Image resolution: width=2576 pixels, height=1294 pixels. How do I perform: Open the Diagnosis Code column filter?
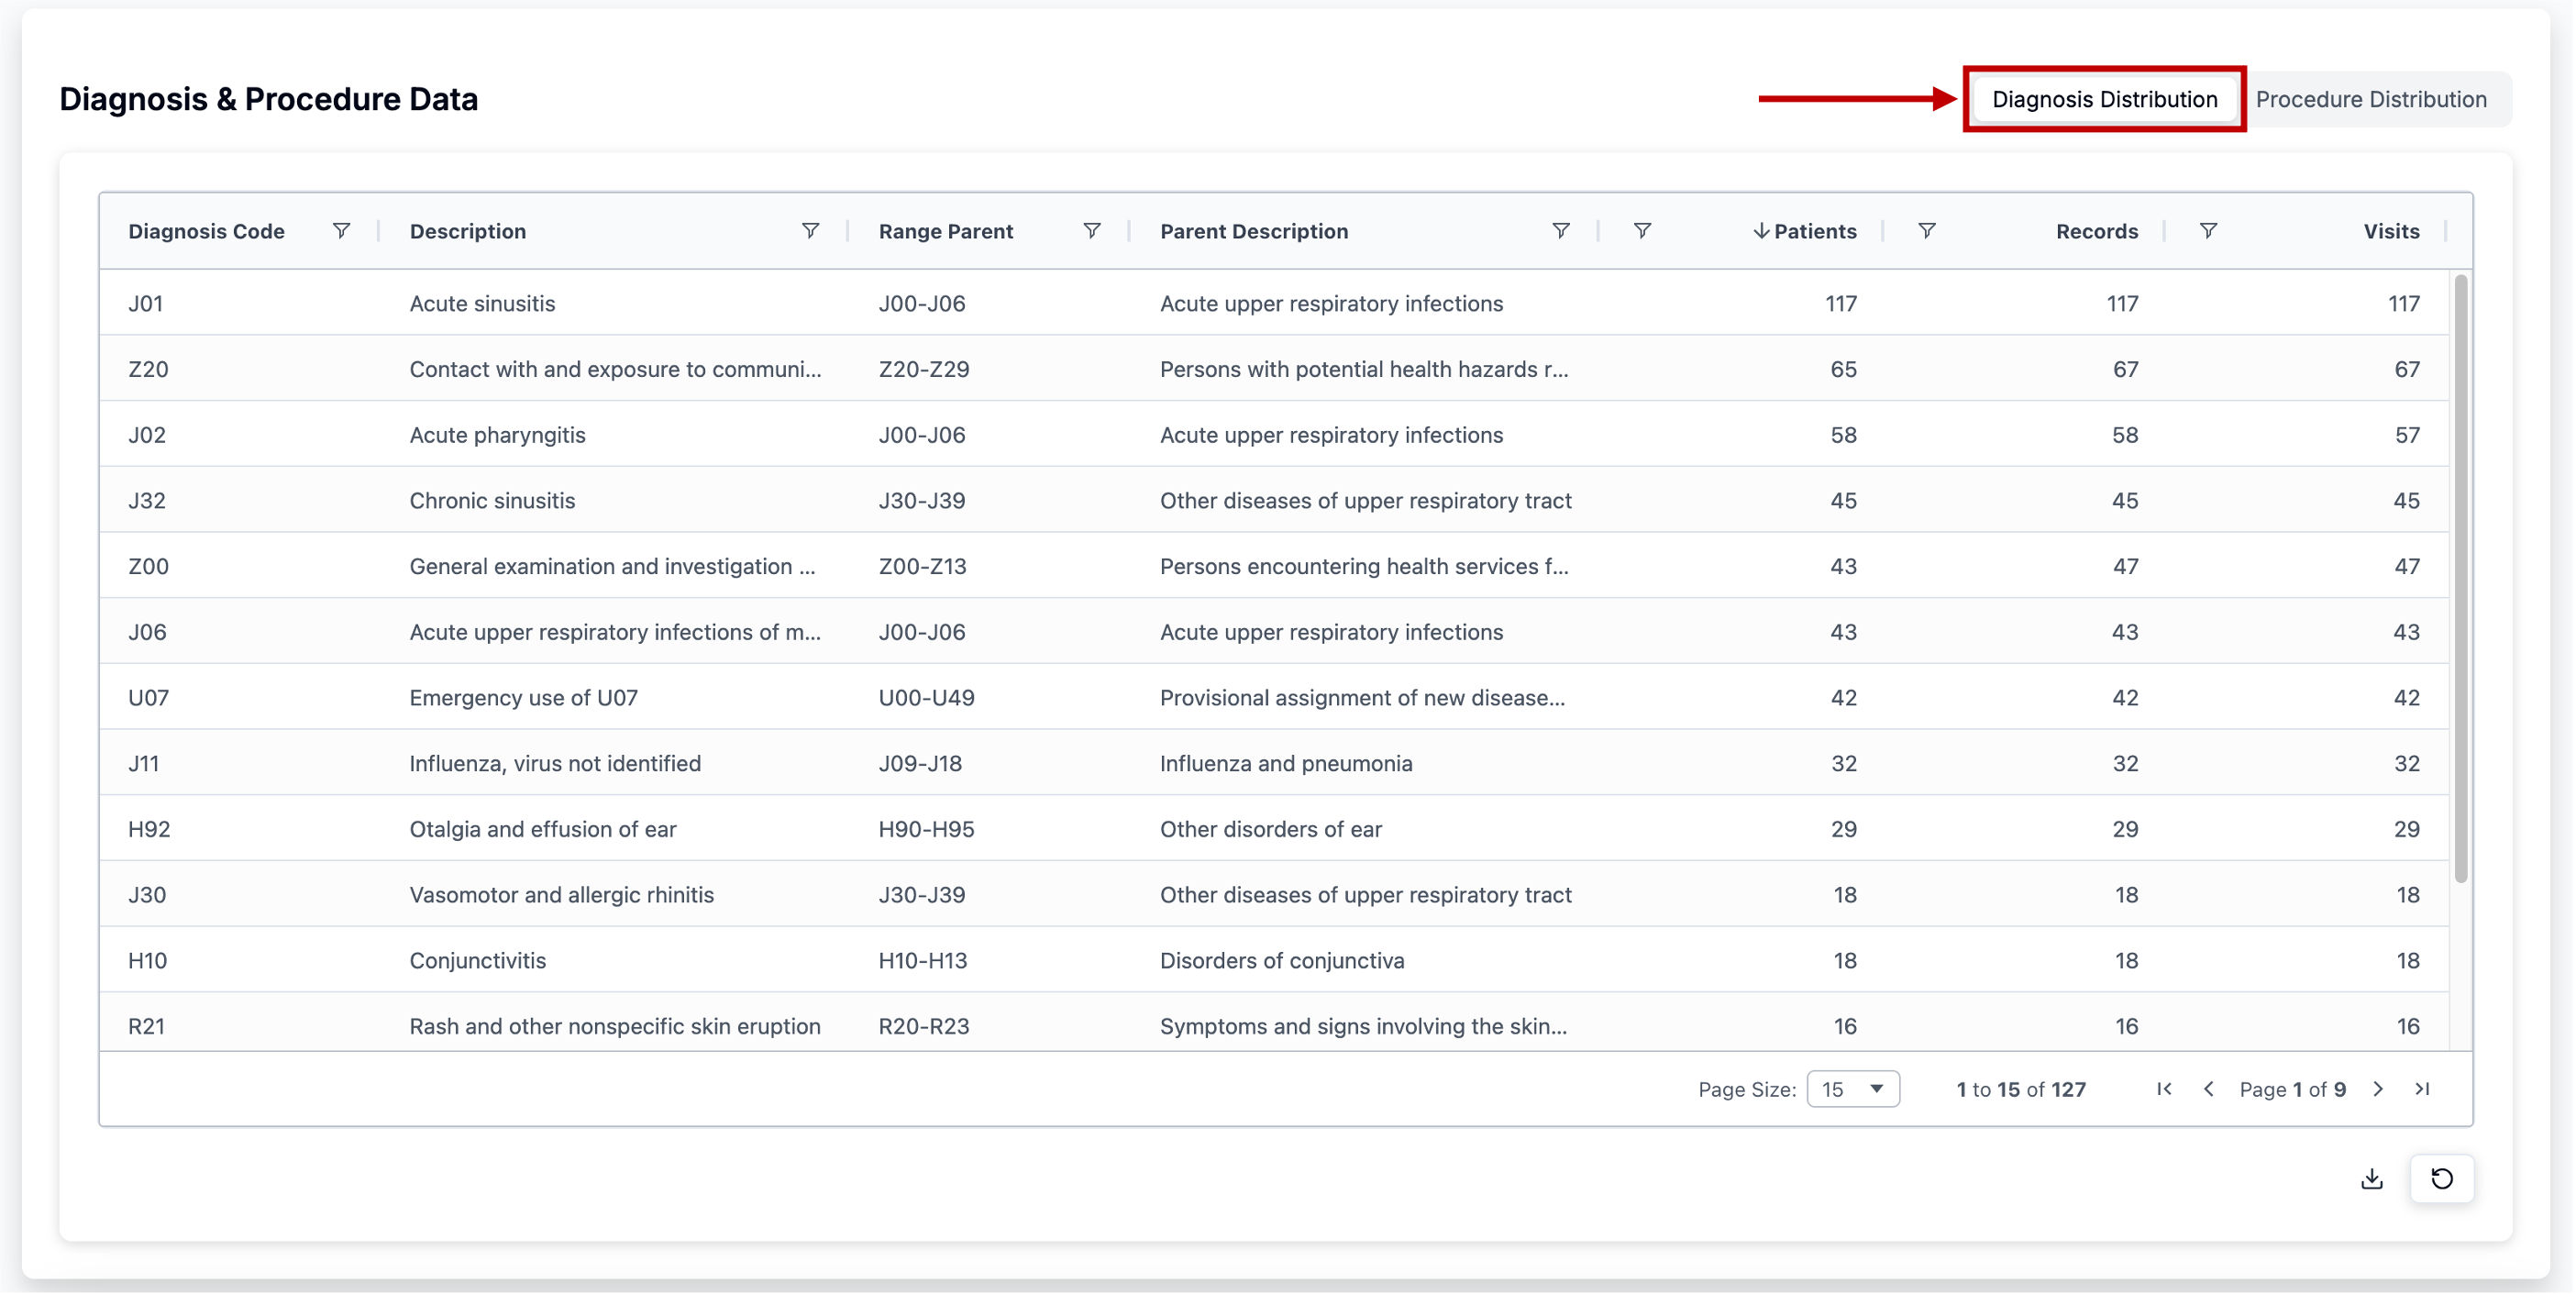tap(341, 231)
